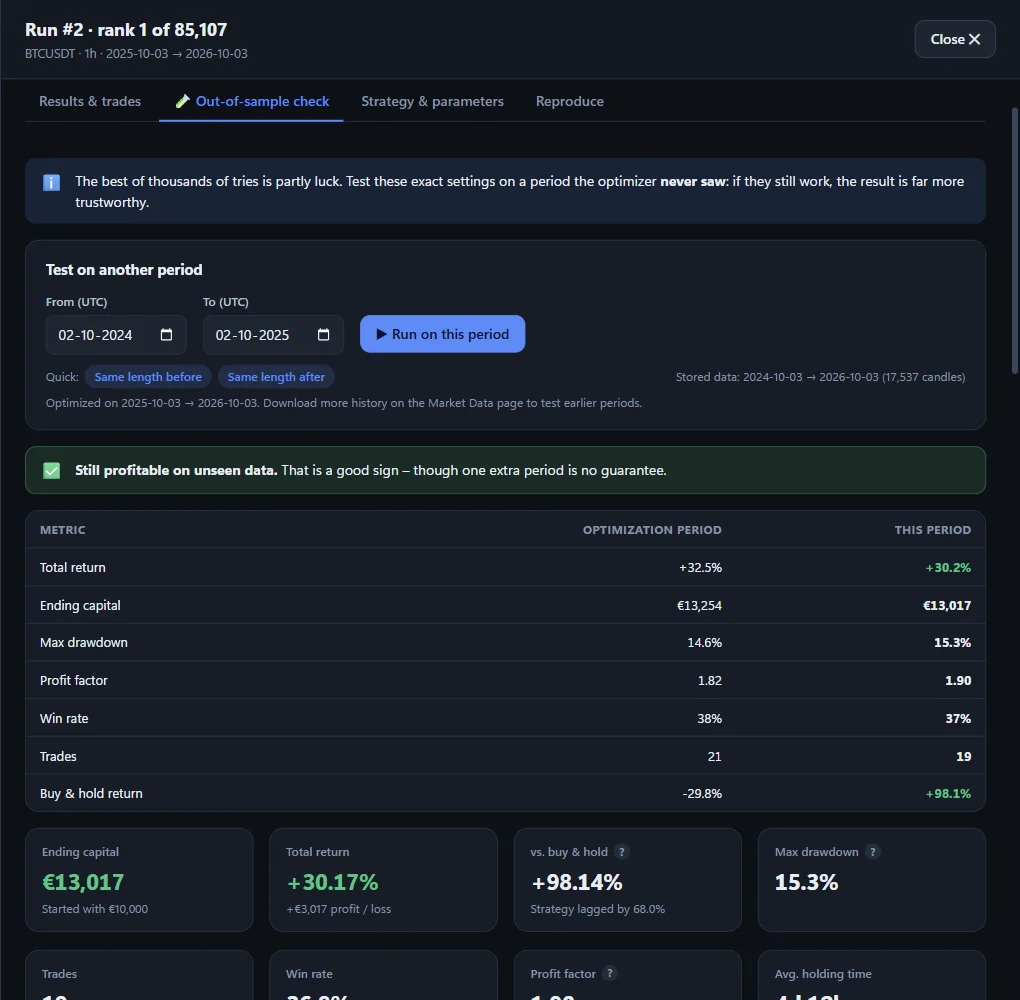Click the From (UTC) date field

coord(116,334)
